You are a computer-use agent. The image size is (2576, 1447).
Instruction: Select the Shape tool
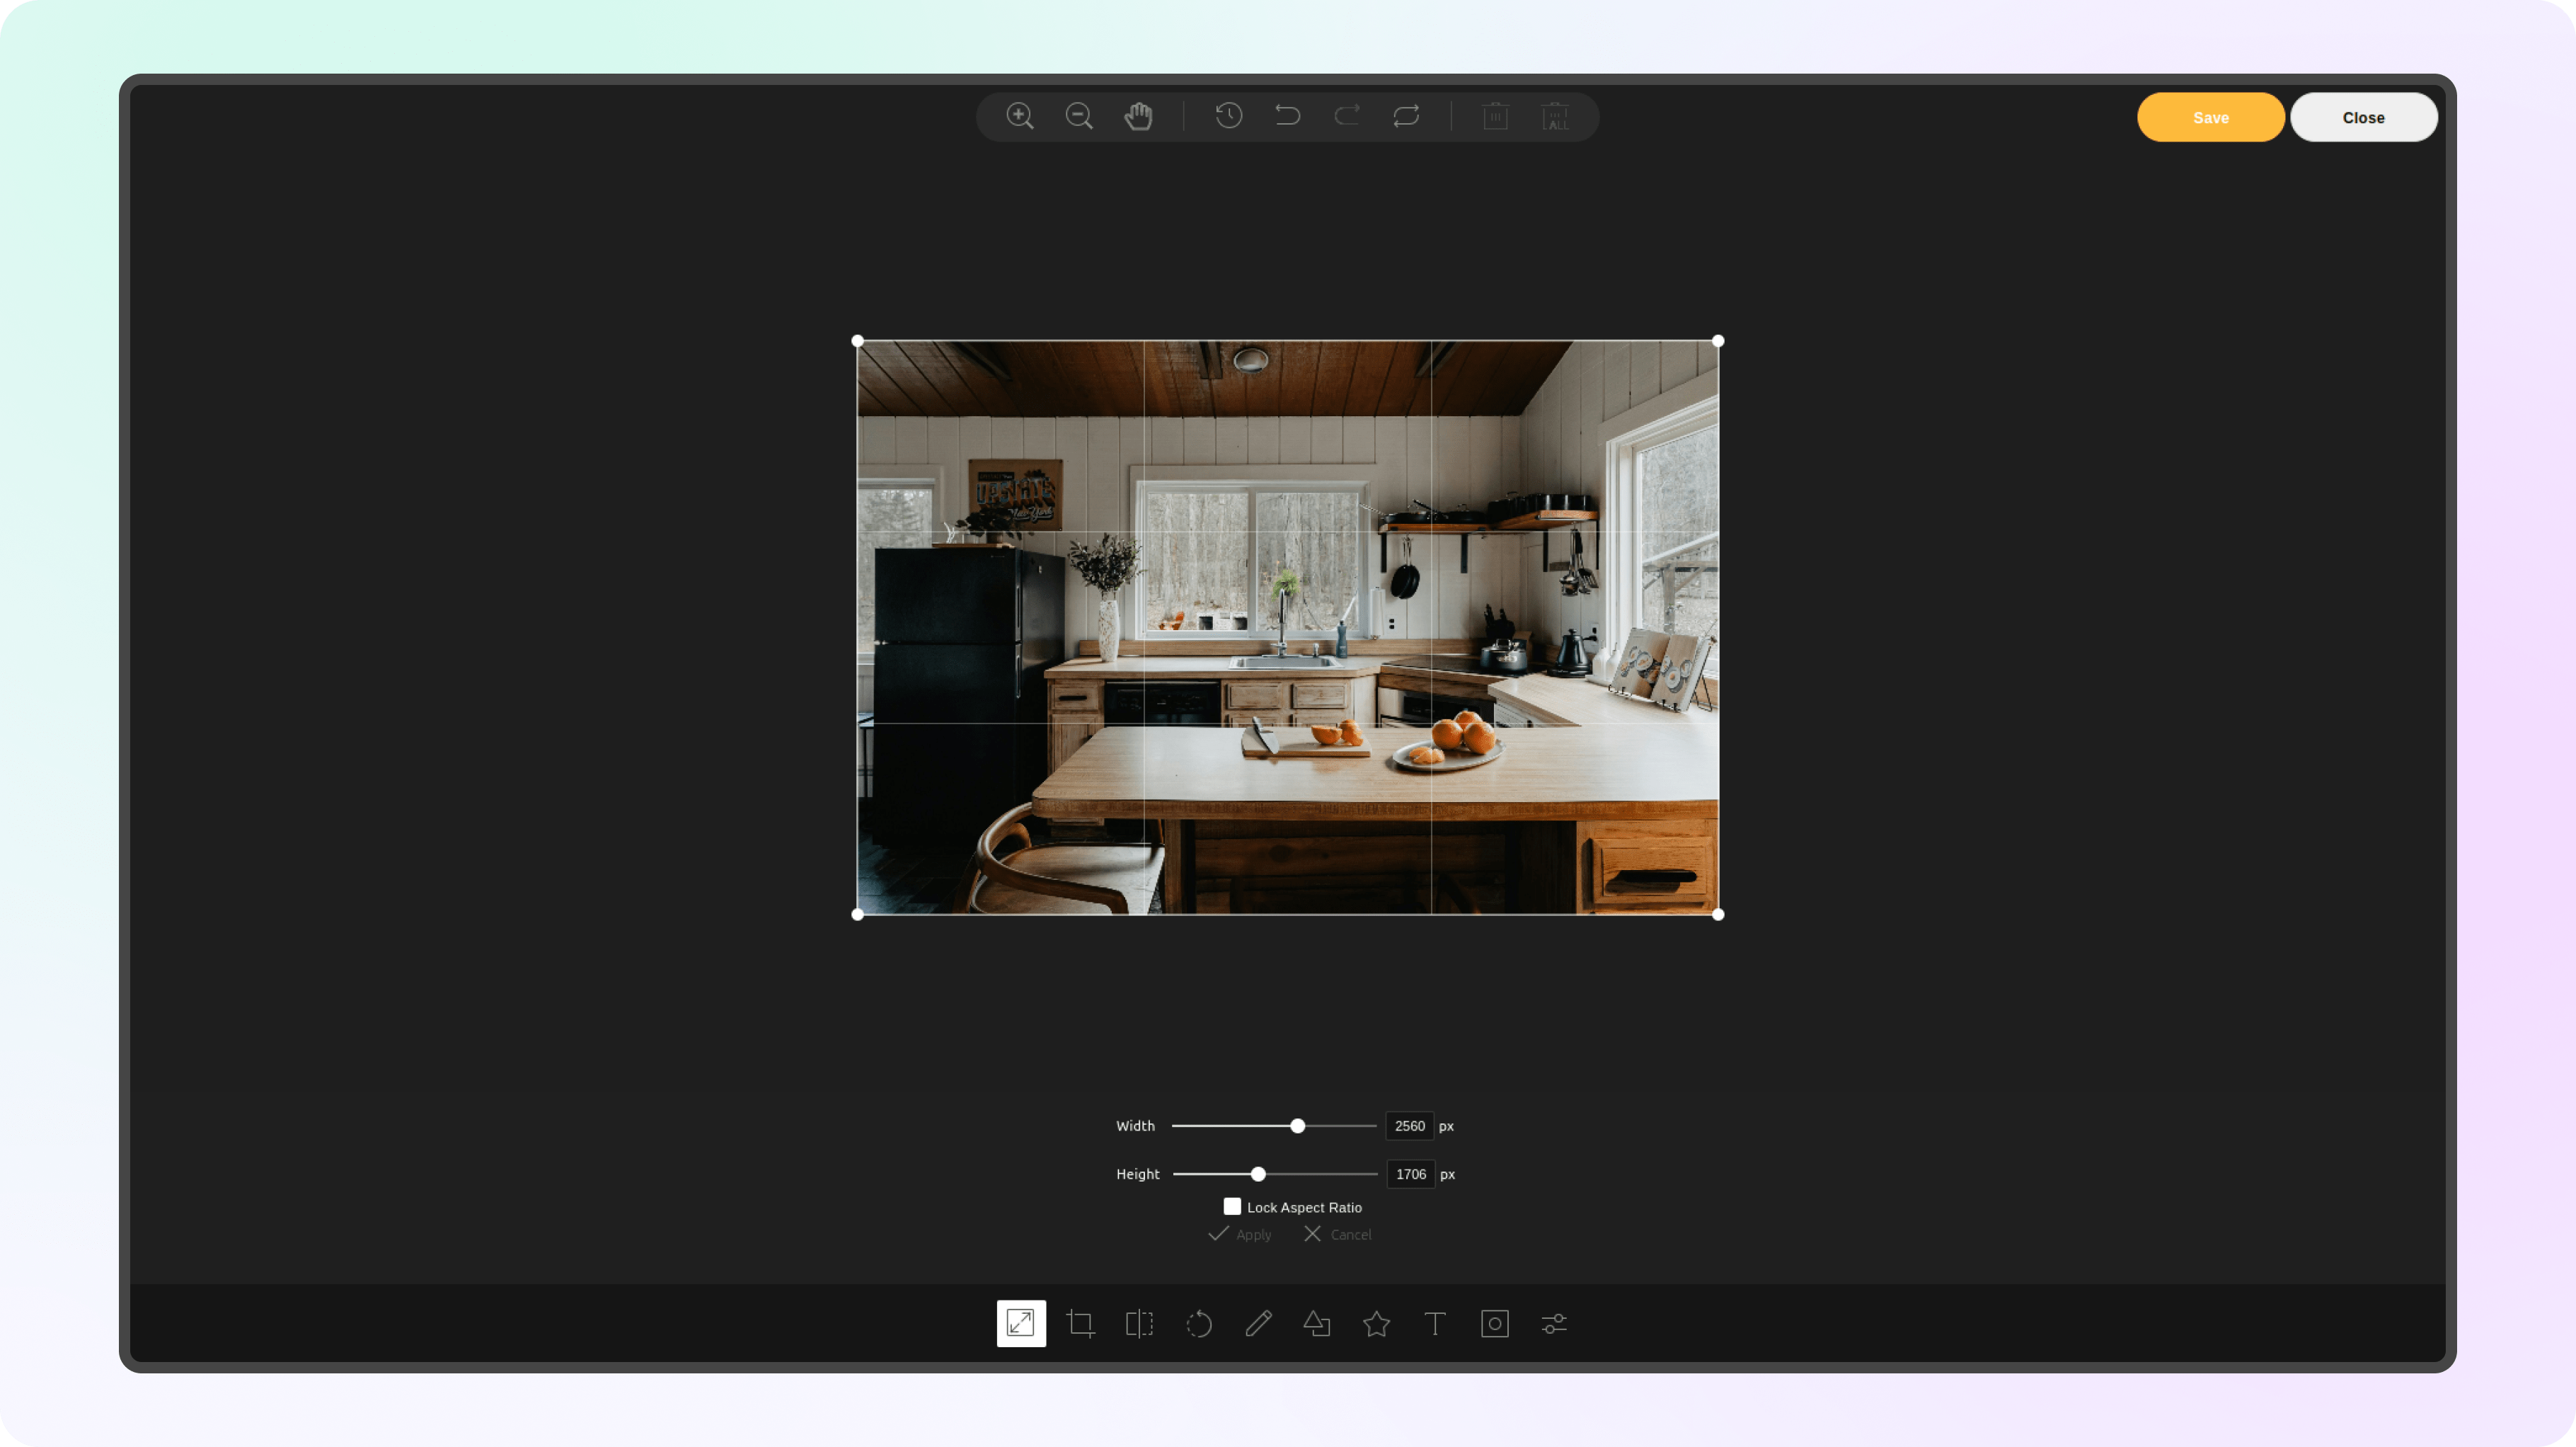coord(1317,1323)
